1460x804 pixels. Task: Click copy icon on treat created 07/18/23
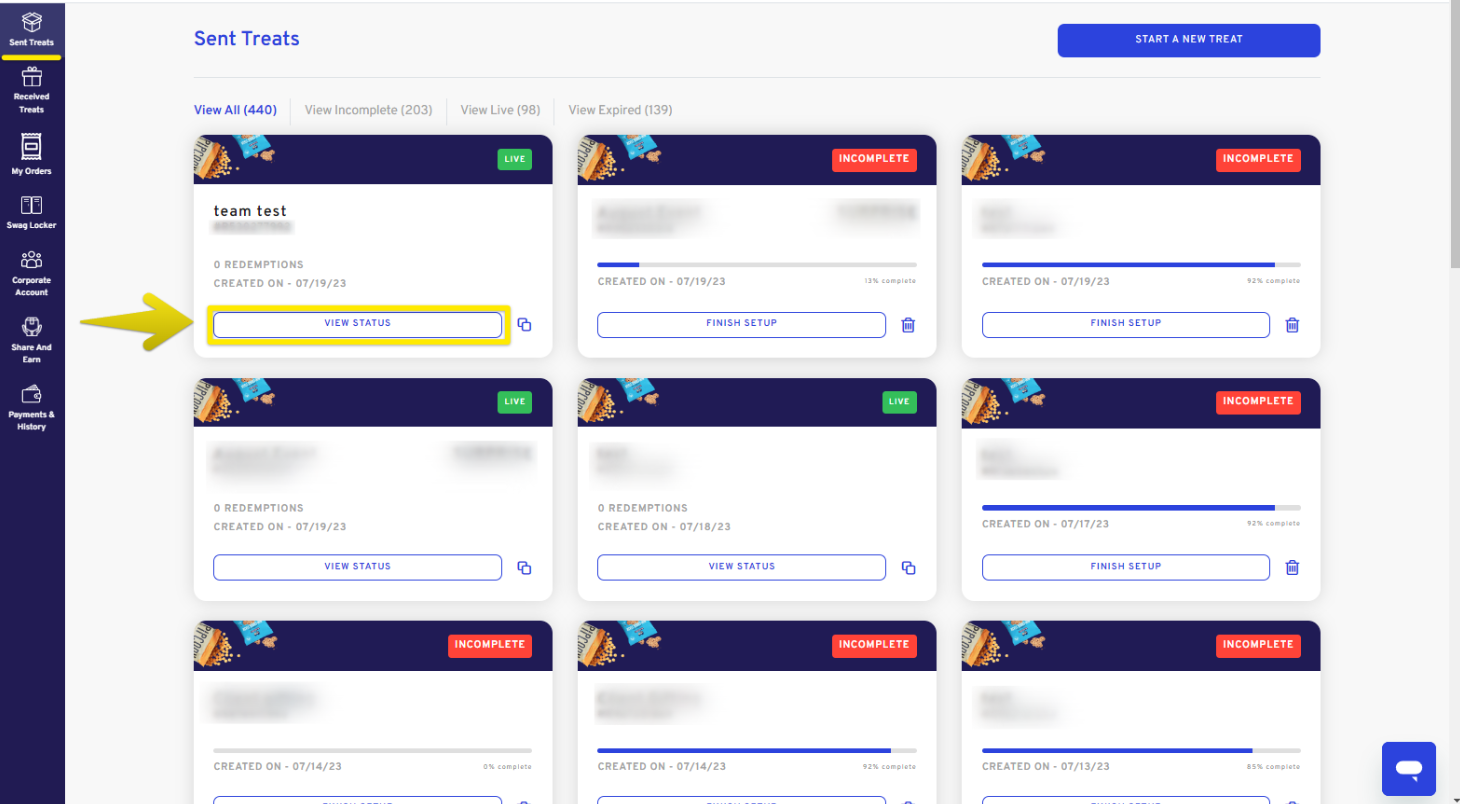click(908, 568)
